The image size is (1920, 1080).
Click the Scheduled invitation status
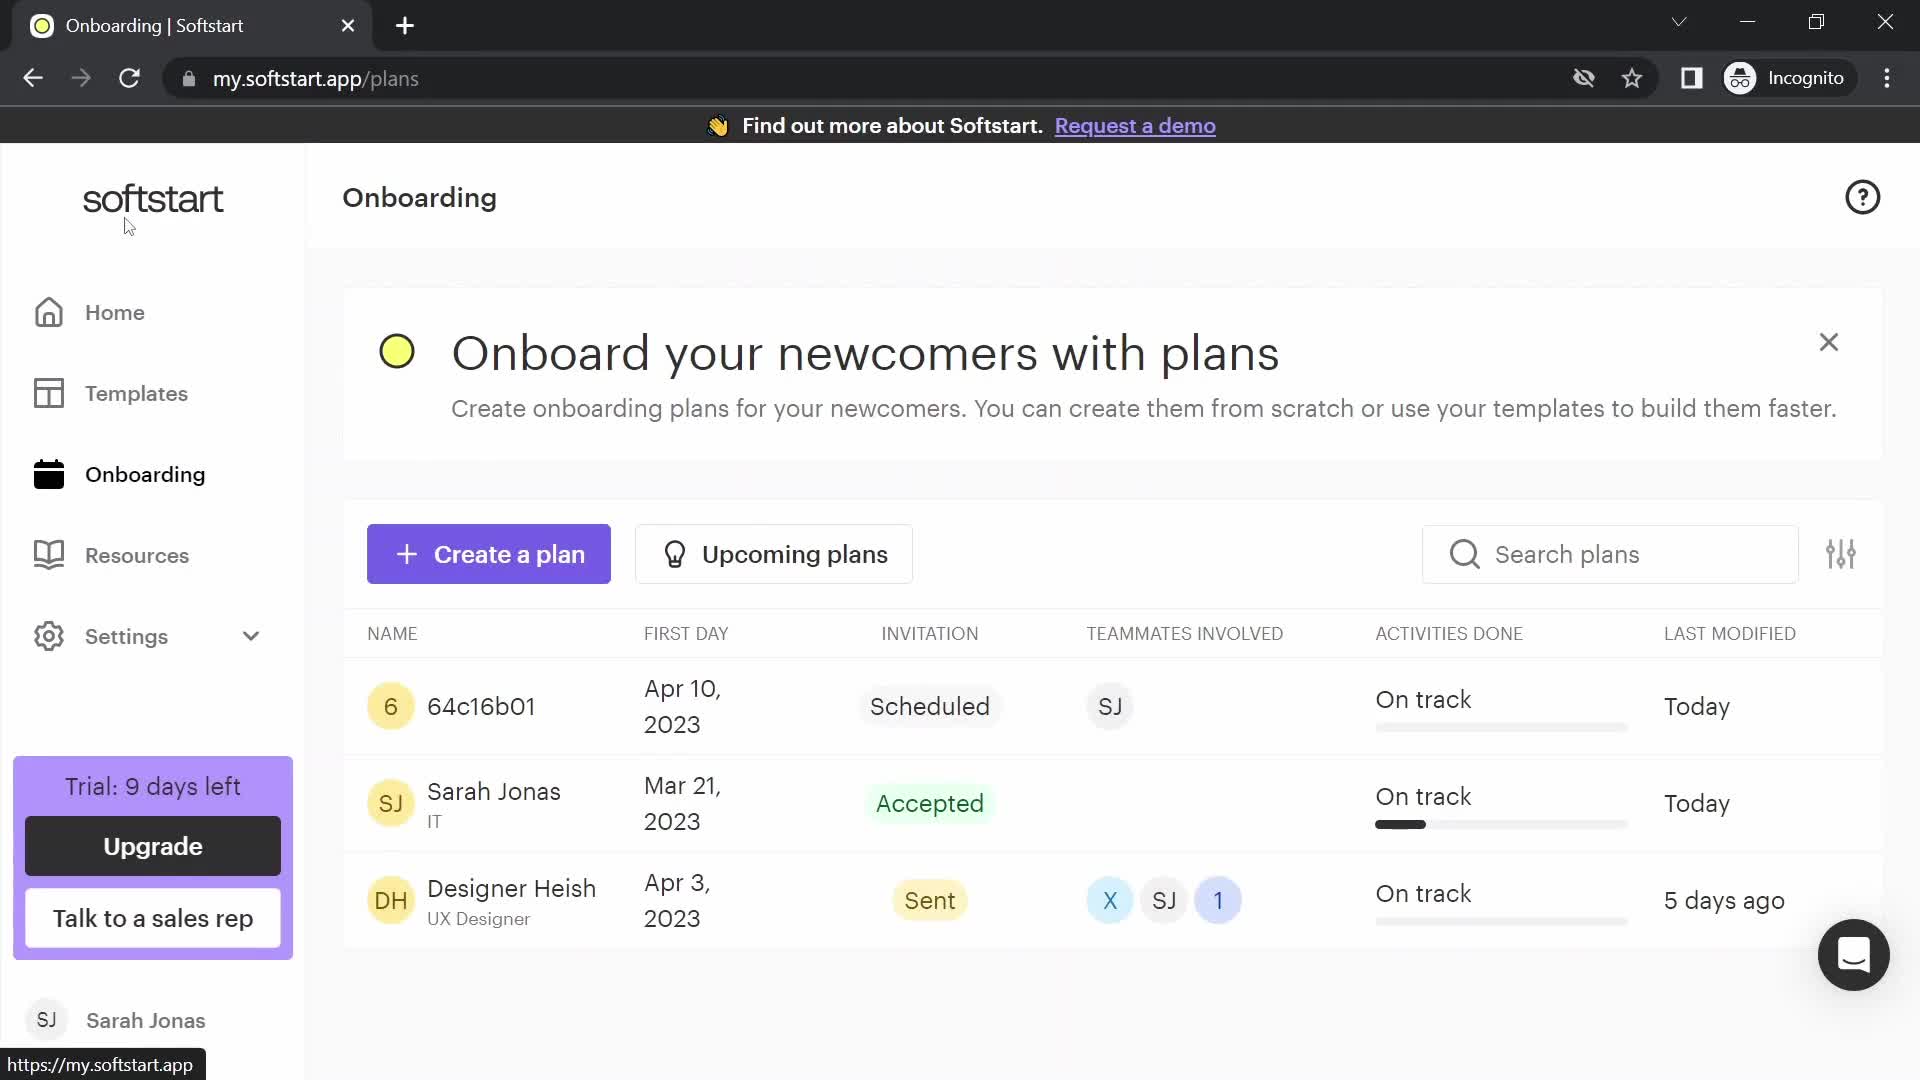pyautogui.click(x=930, y=707)
